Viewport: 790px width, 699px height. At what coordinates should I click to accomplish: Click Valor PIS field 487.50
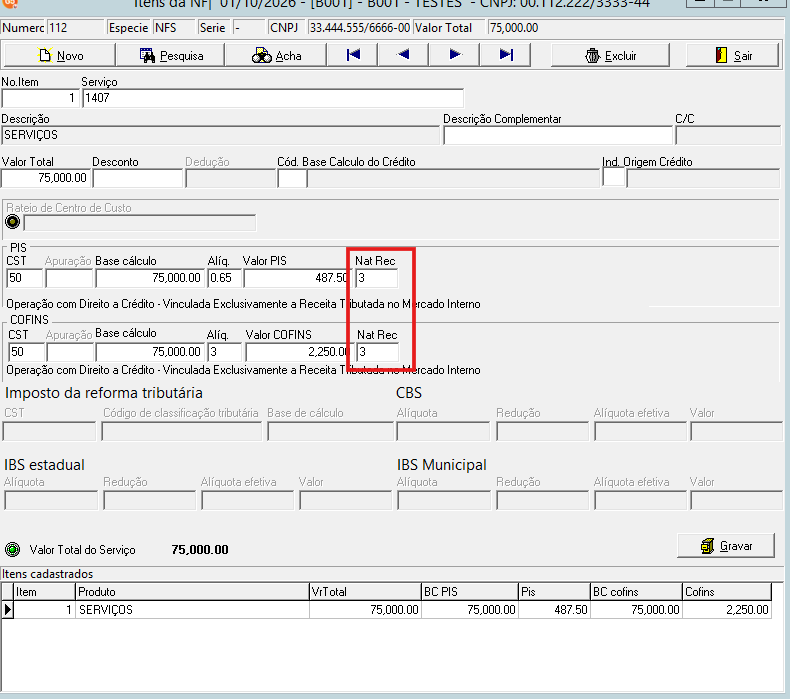[297, 278]
